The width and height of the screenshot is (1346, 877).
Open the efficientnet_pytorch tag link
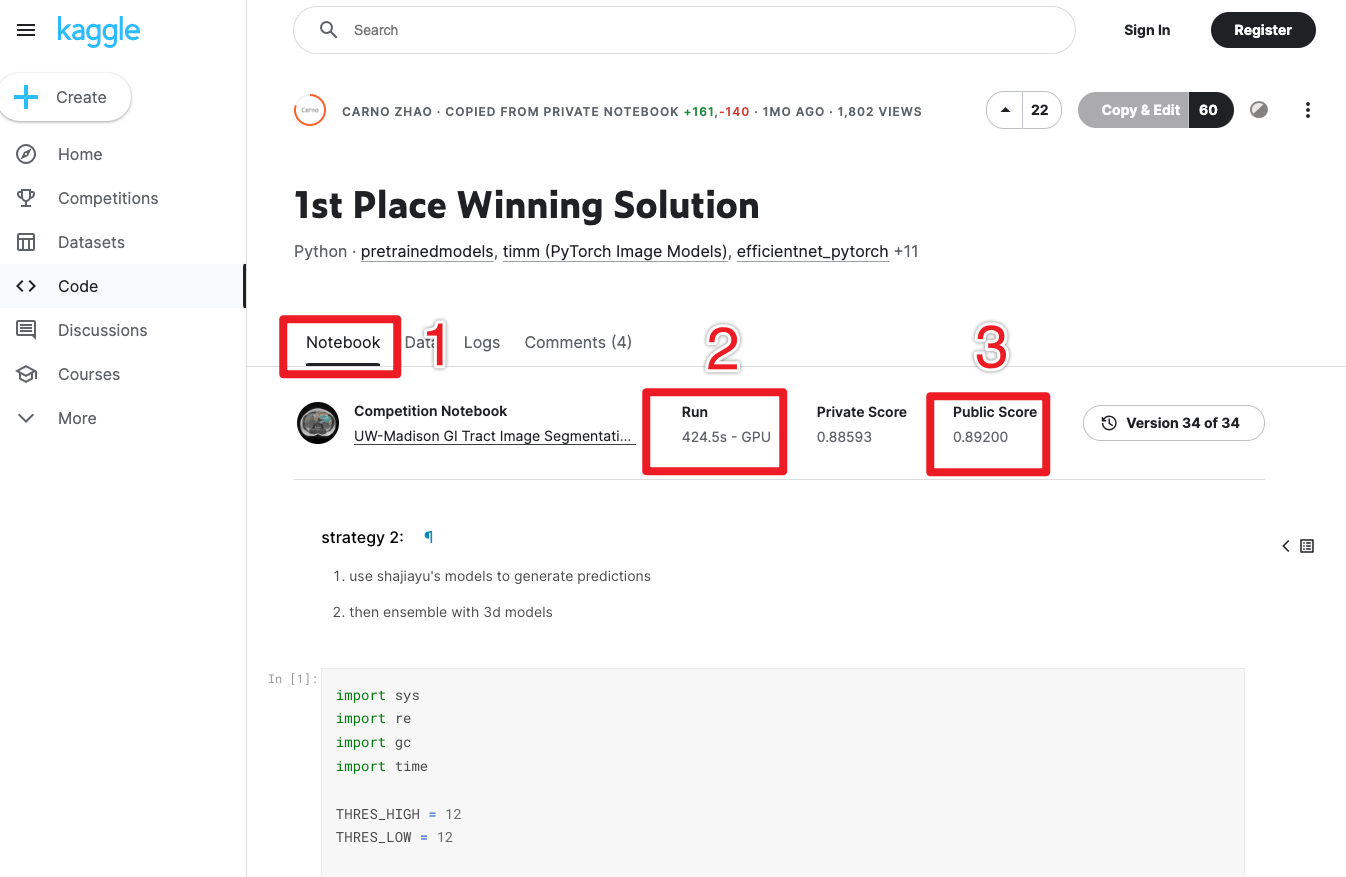click(812, 252)
